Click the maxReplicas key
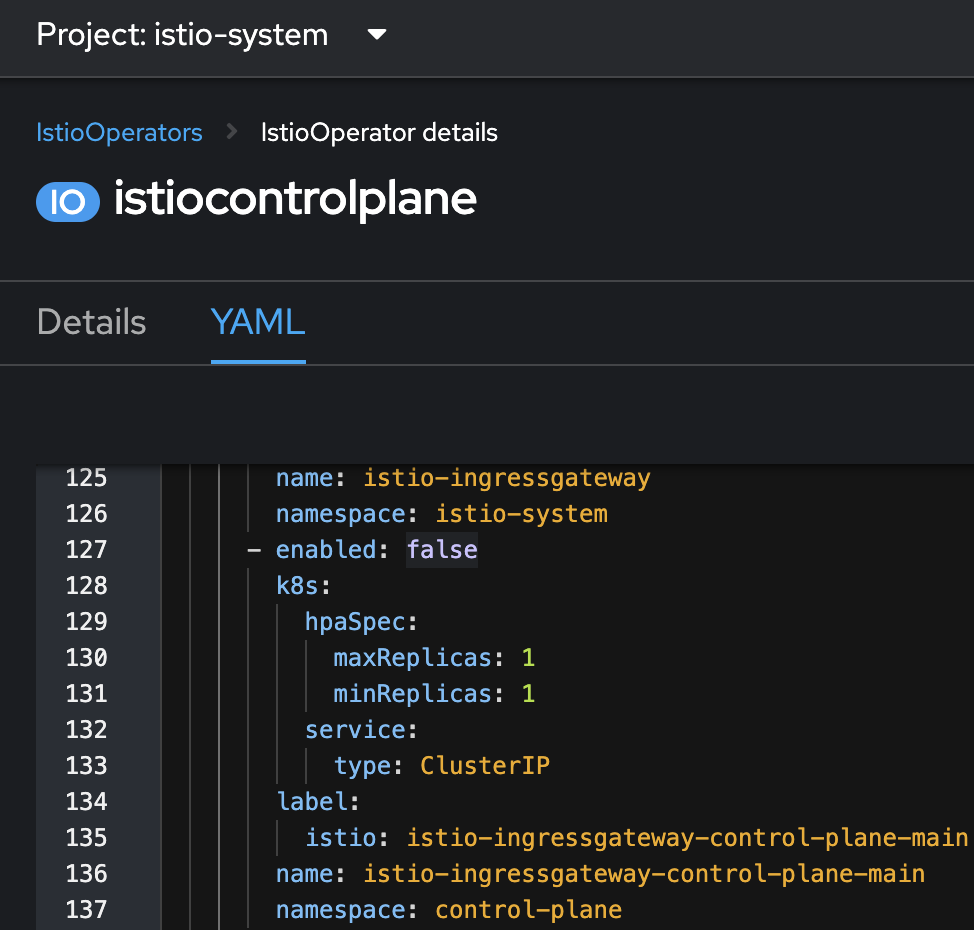The image size is (974, 930). tap(412, 658)
